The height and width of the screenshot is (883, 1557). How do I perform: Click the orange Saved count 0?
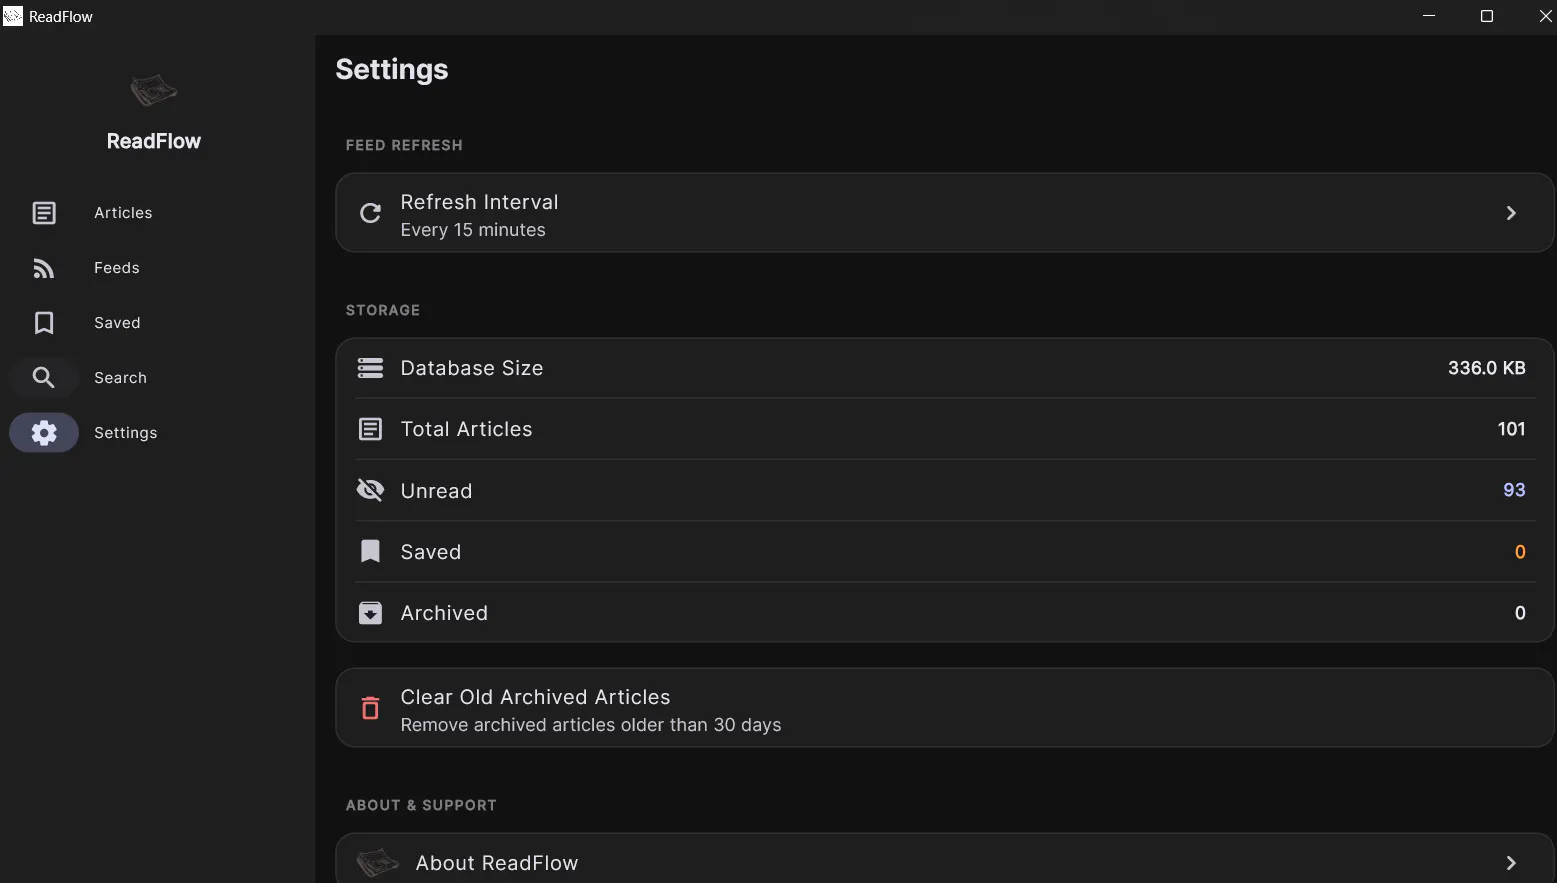pyautogui.click(x=1520, y=552)
